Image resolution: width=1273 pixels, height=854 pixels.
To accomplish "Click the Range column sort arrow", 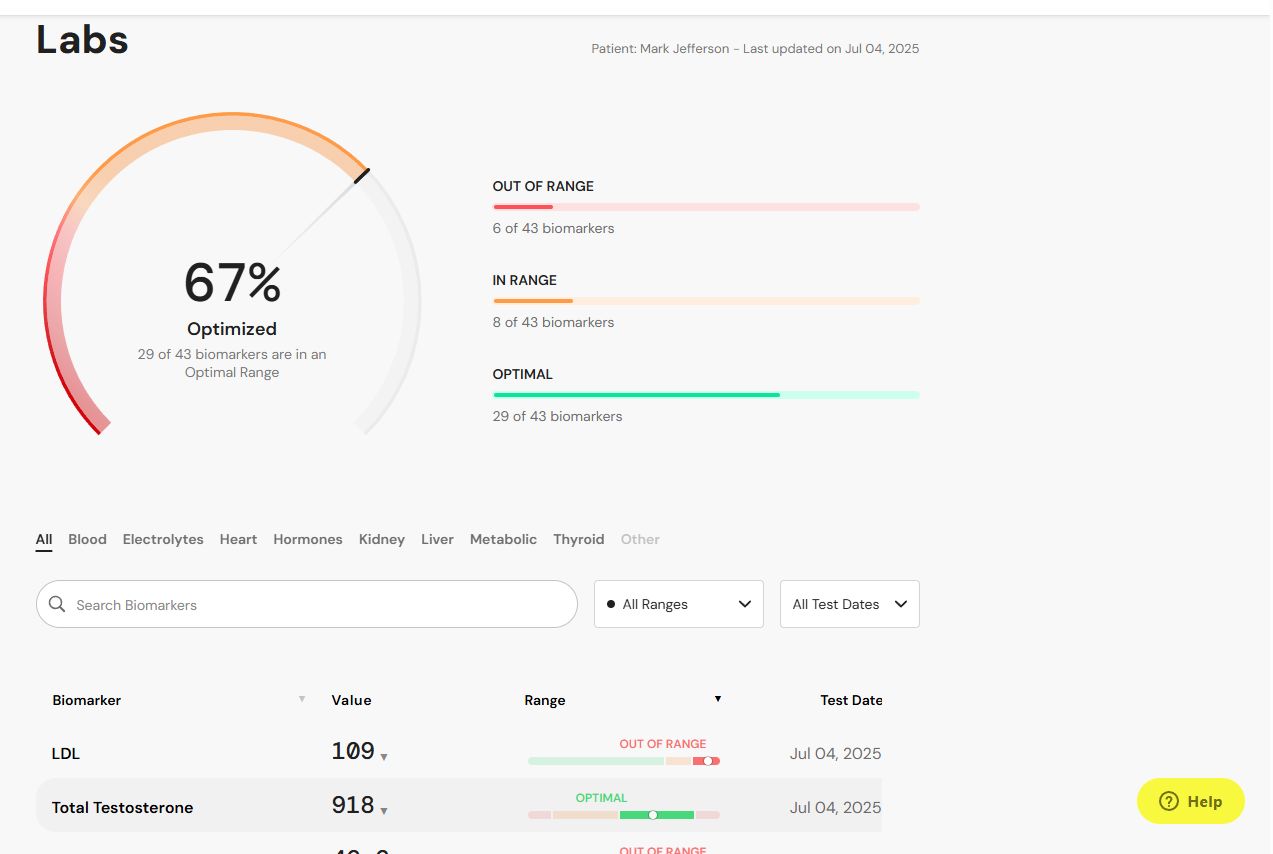I will coord(718,699).
